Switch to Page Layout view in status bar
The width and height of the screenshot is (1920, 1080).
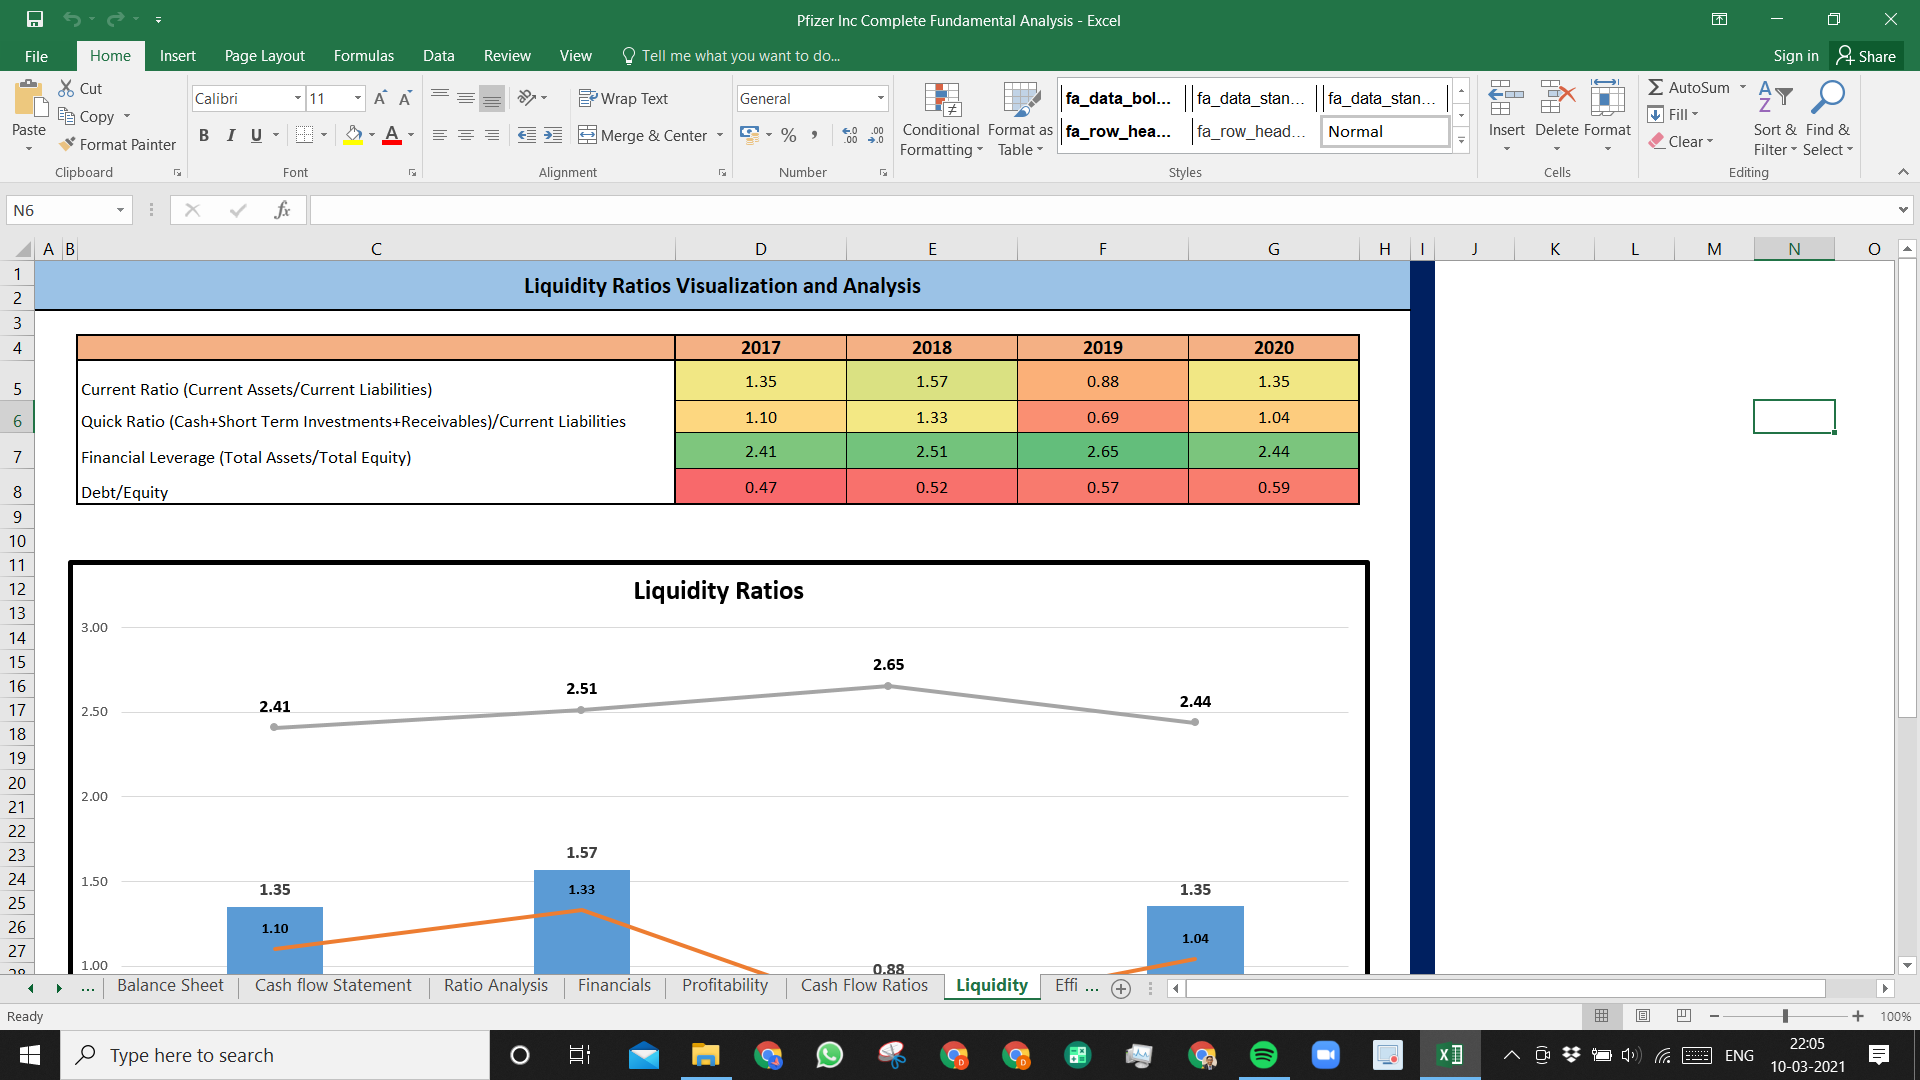pos(1642,1016)
